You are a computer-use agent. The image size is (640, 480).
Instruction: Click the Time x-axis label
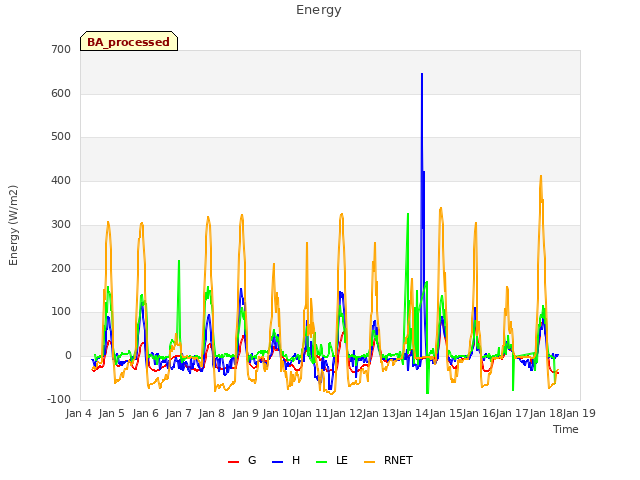(x=566, y=429)
